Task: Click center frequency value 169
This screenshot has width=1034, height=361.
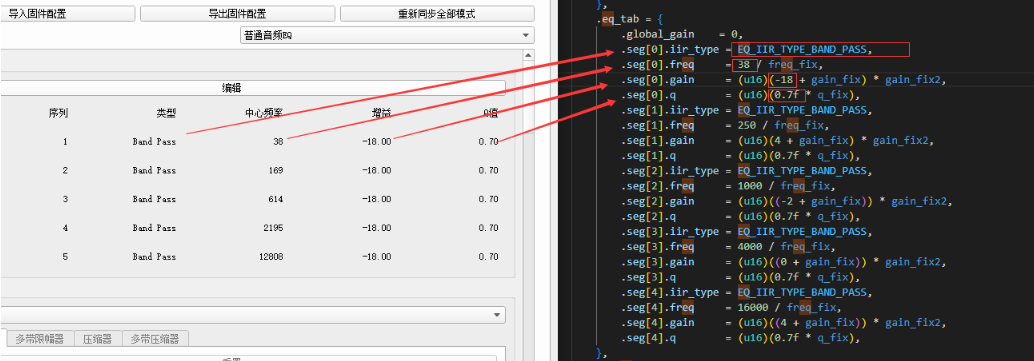Action: pos(276,170)
